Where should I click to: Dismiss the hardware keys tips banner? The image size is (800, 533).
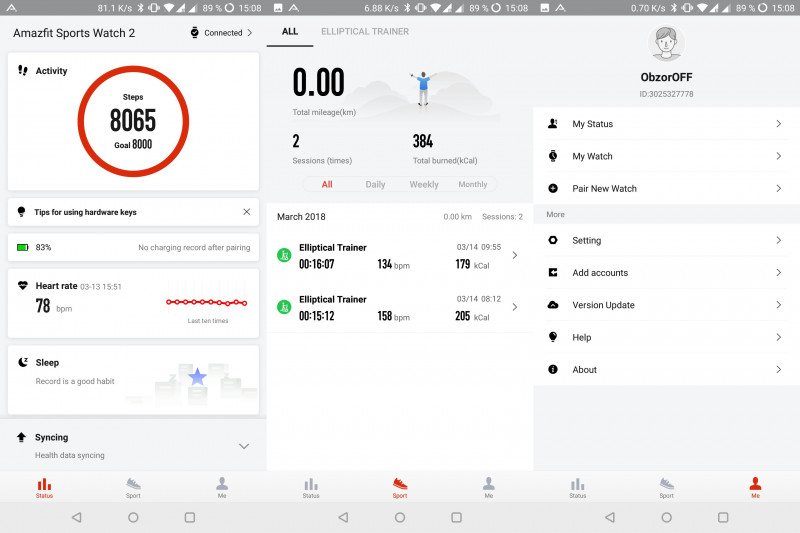(247, 212)
